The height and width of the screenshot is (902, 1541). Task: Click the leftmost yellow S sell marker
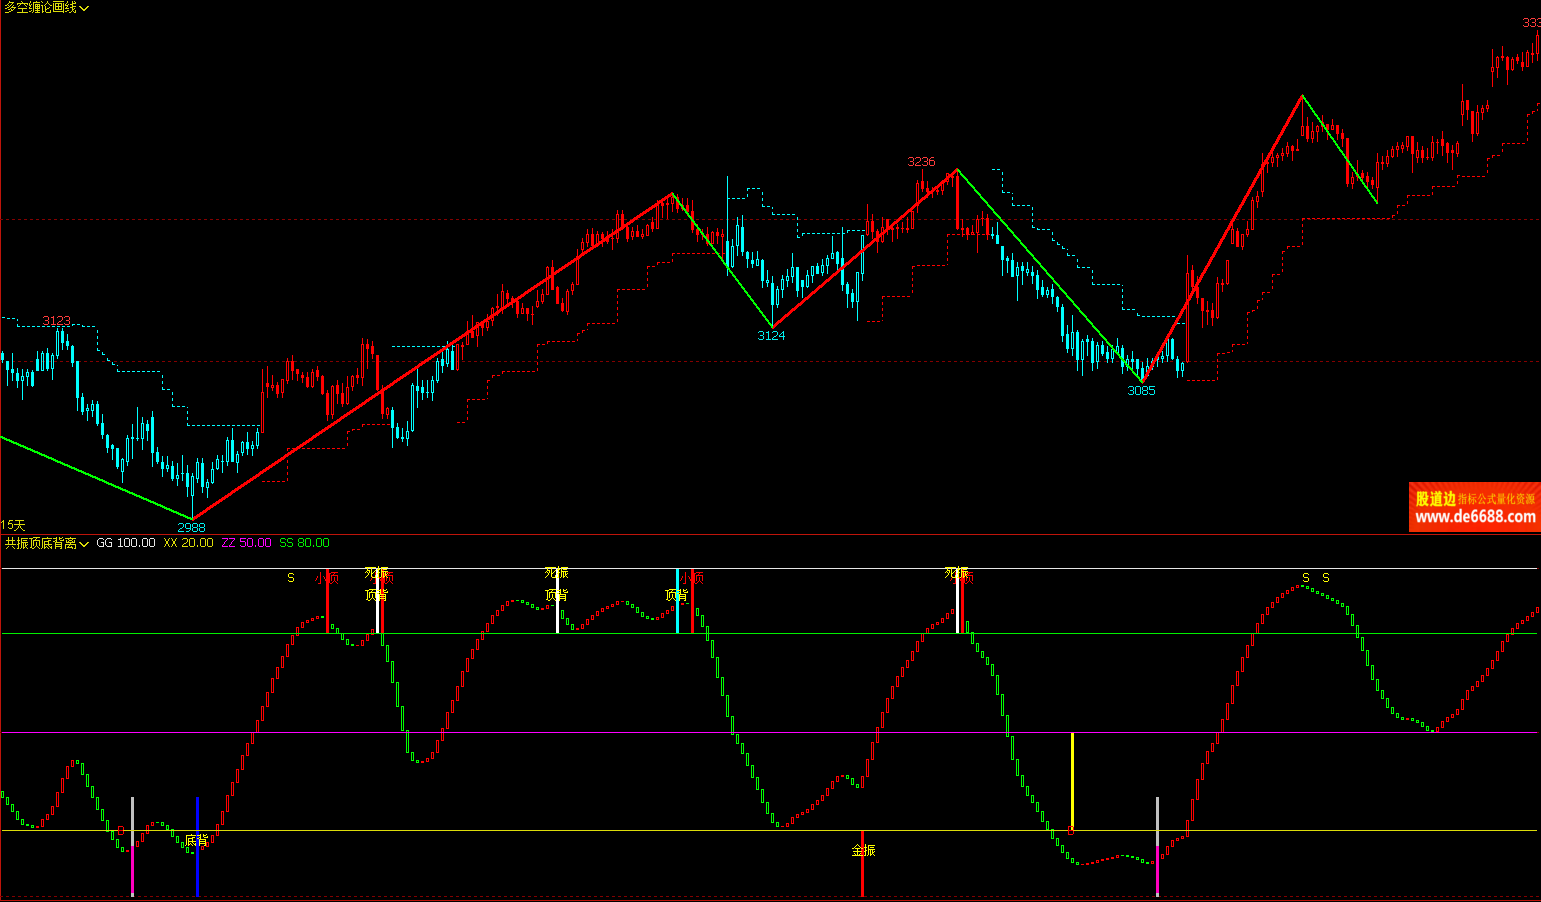291,578
